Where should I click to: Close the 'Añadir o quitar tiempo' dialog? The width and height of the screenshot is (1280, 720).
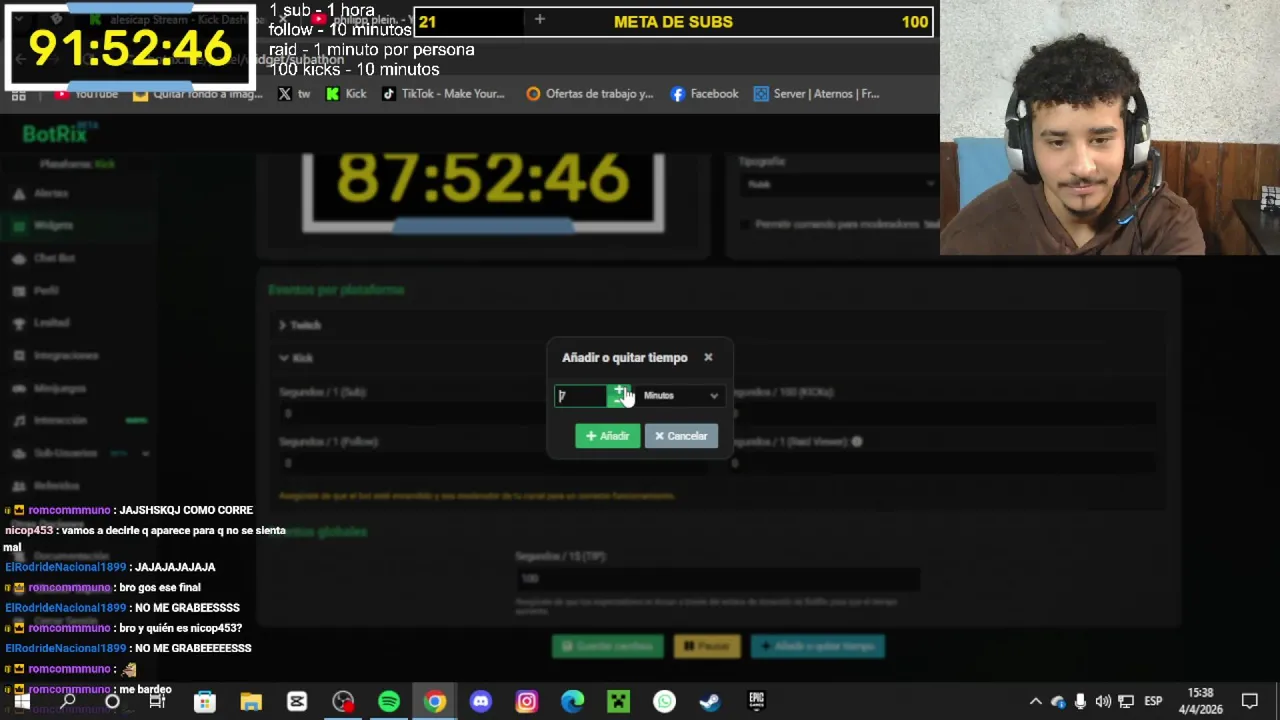point(708,357)
